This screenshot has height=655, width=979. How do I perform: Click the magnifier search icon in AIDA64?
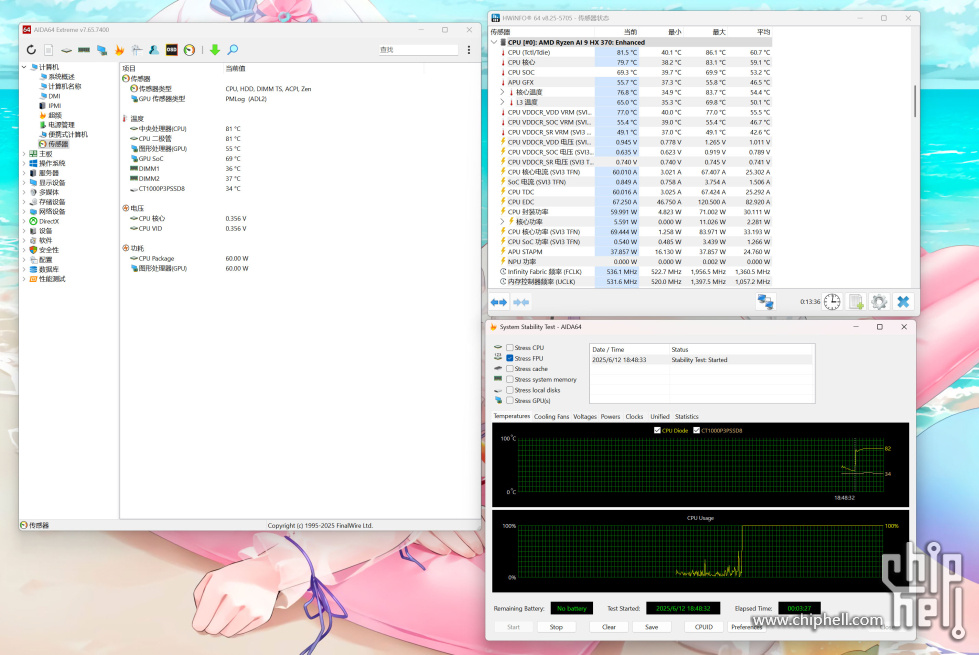point(232,50)
